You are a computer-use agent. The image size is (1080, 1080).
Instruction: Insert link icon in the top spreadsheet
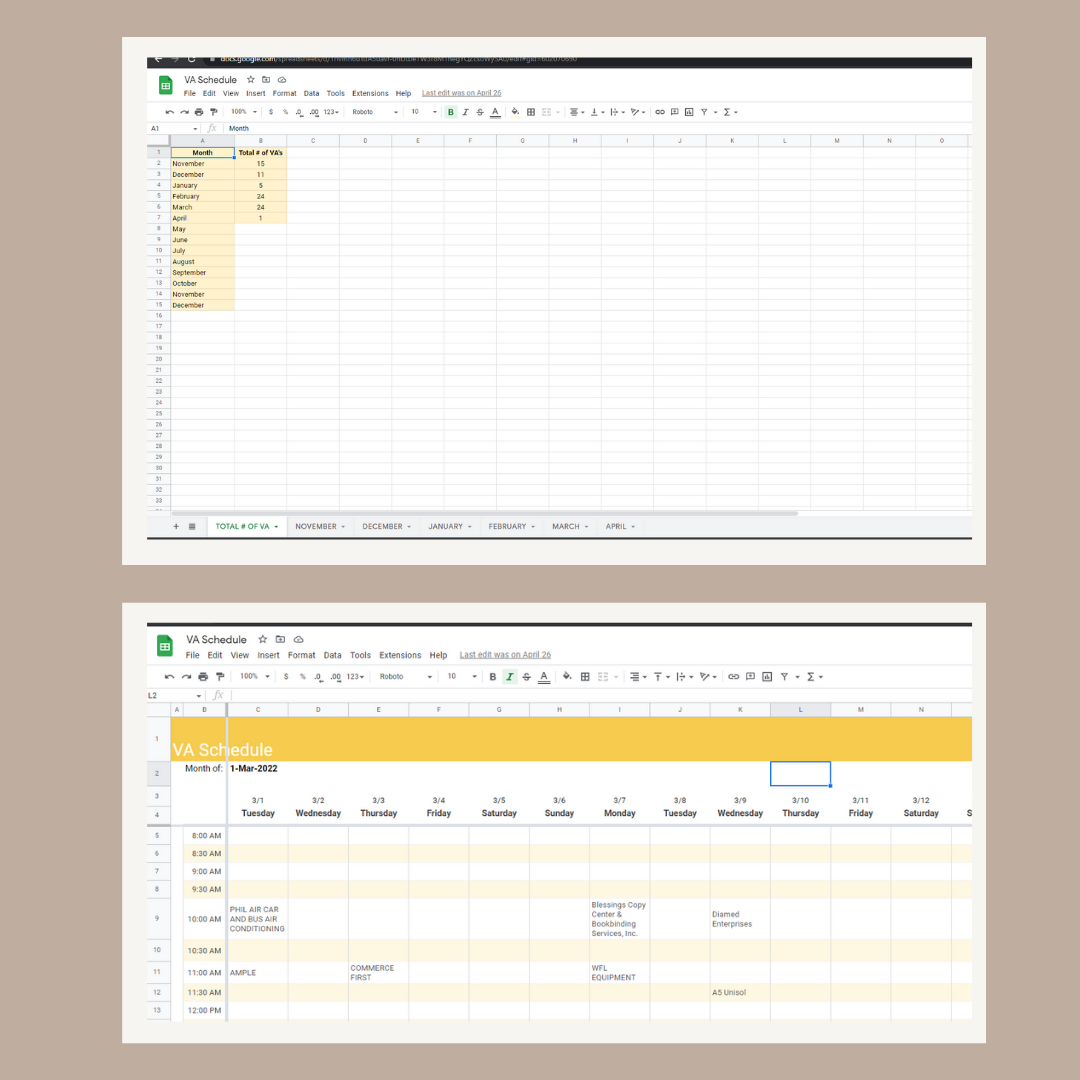(x=660, y=112)
